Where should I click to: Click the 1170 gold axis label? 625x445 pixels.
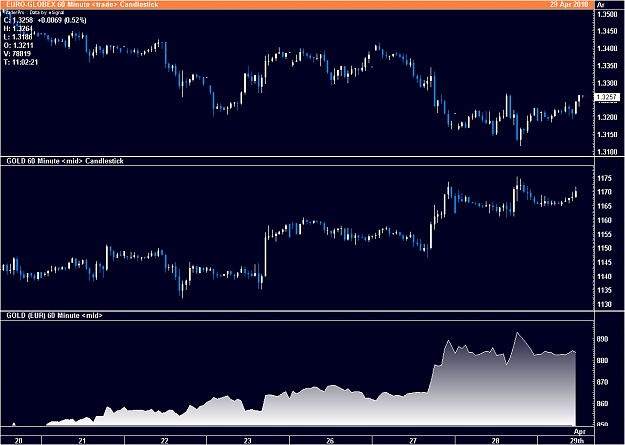[x=605, y=192]
